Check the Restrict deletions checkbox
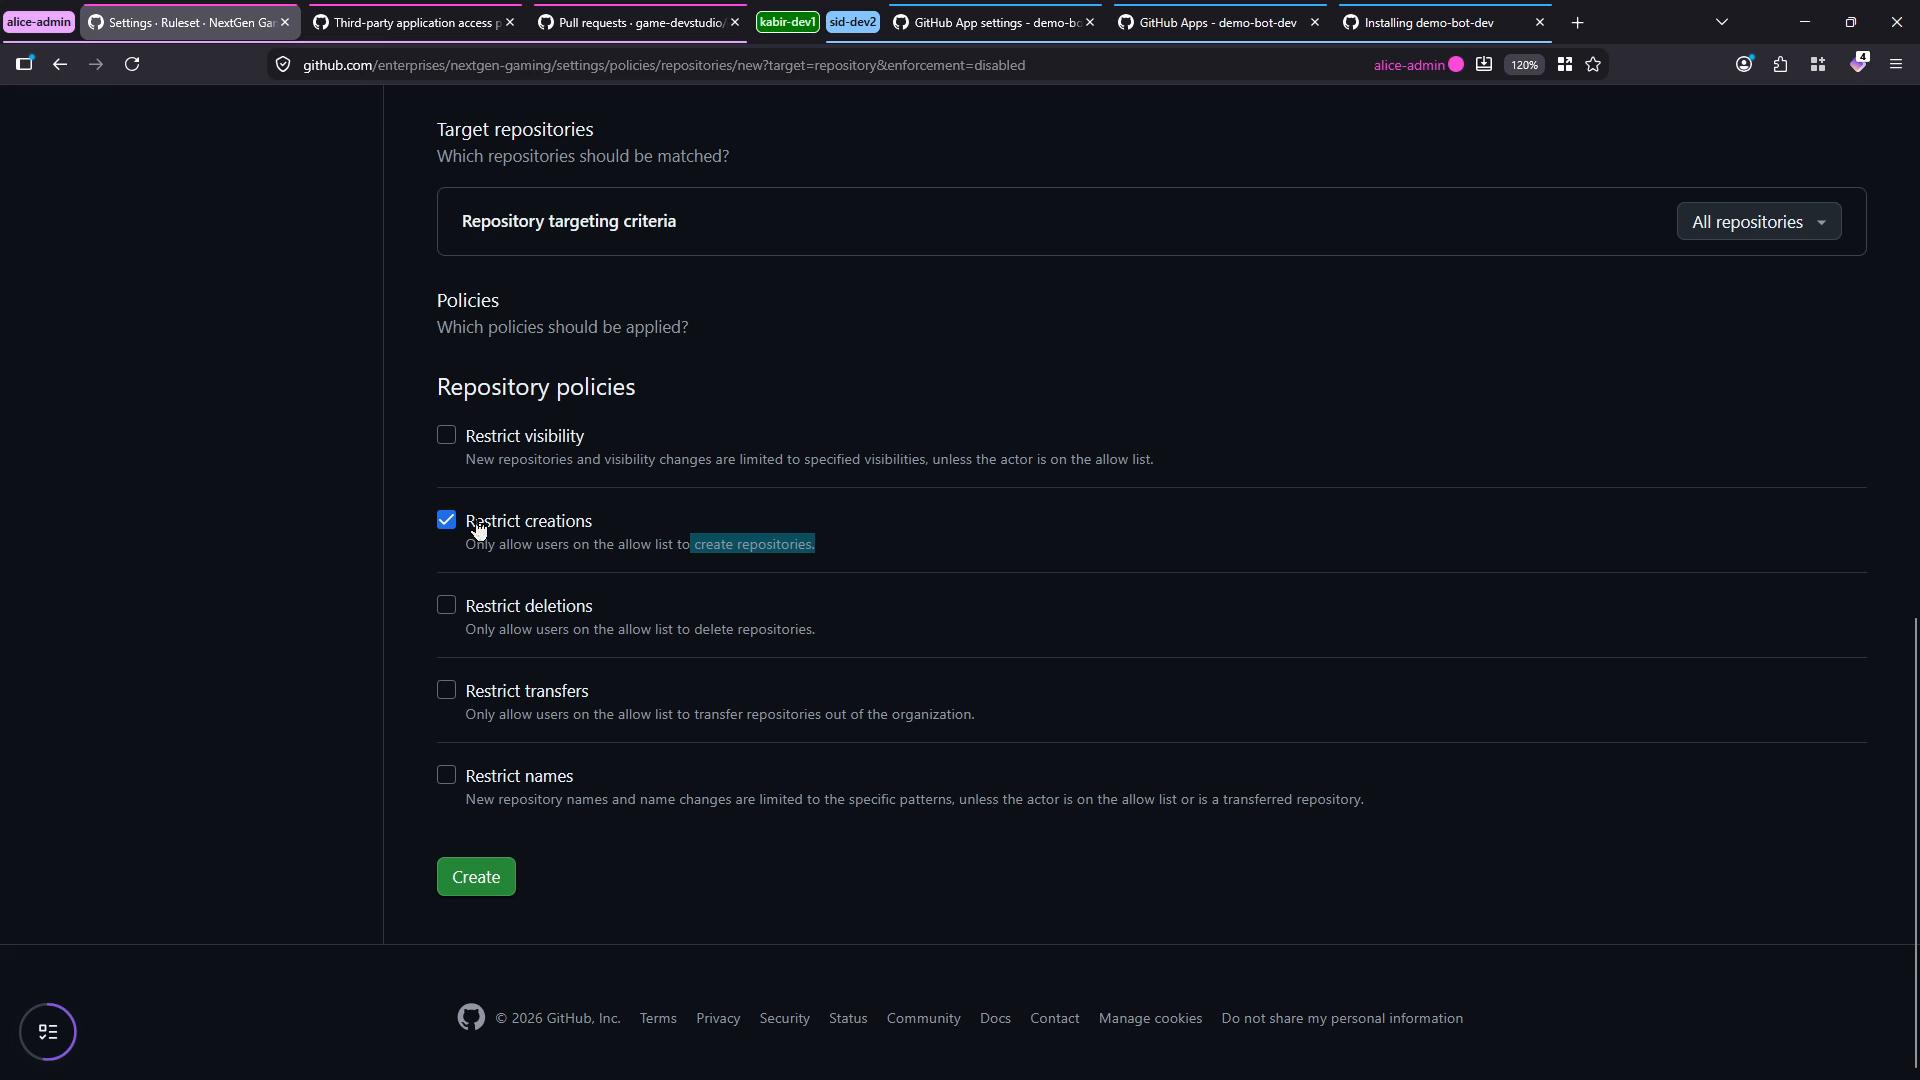The image size is (1920, 1080). point(446,605)
